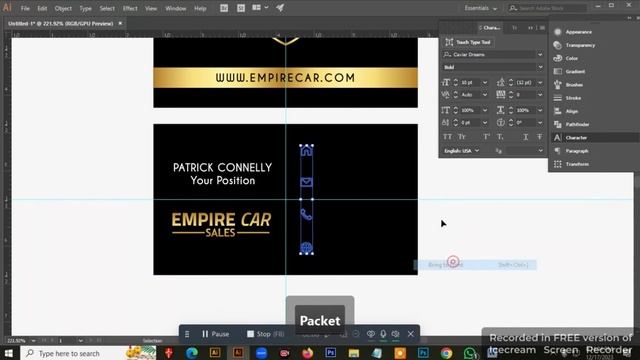Viewport: 640px width, 360px height.
Task: Pause the Icecream screen recording
Action: (x=216, y=334)
